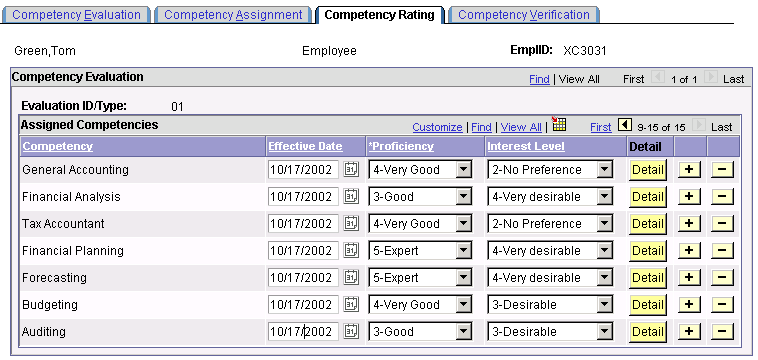758x360 pixels.
Task: Open calendar picker for Forecasting date
Action: pos(351,277)
